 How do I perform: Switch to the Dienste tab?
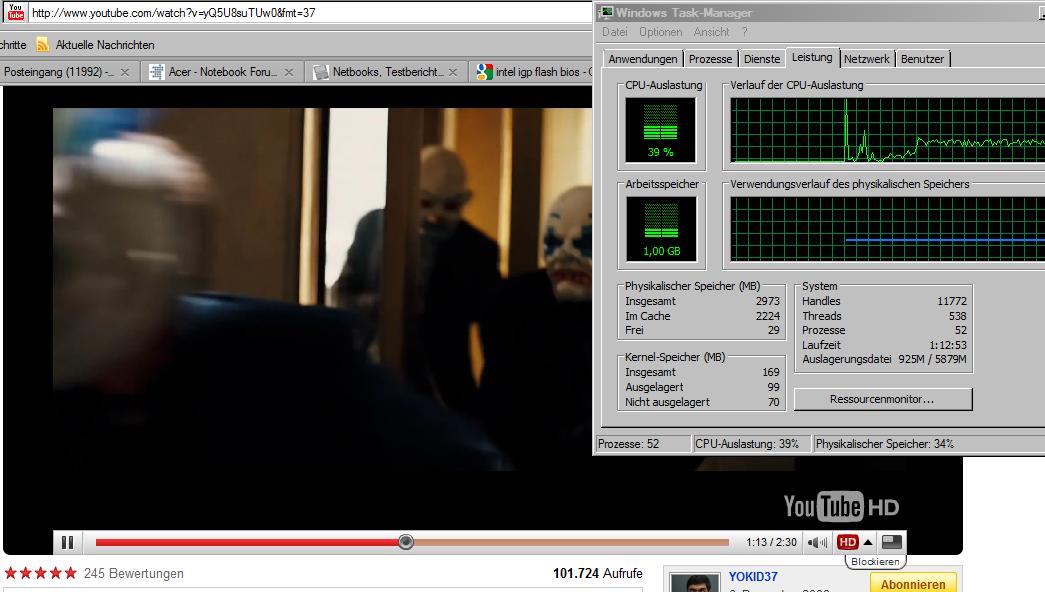tap(762, 59)
